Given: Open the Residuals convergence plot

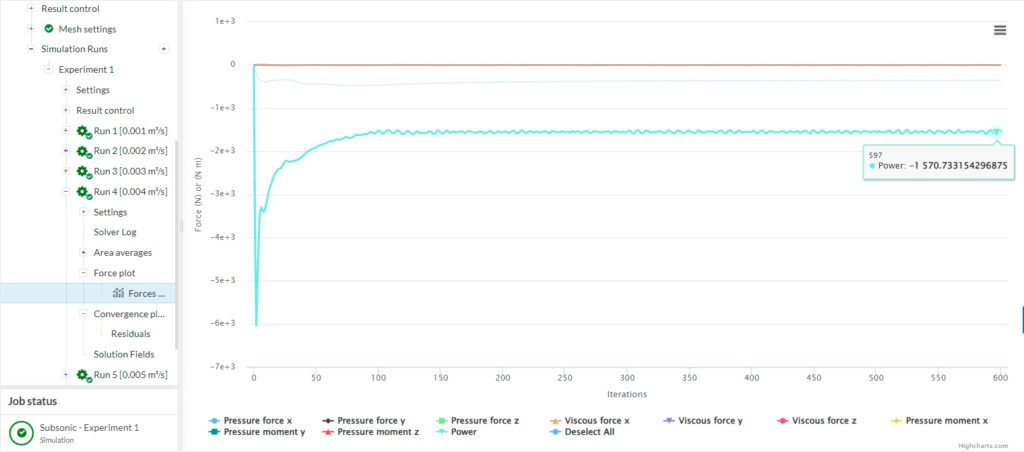Looking at the screenshot, I should coord(130,334).
